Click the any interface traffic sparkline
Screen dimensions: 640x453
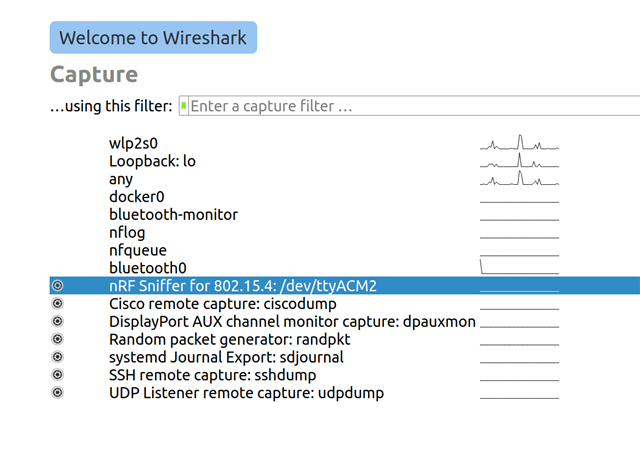point(520,178)
